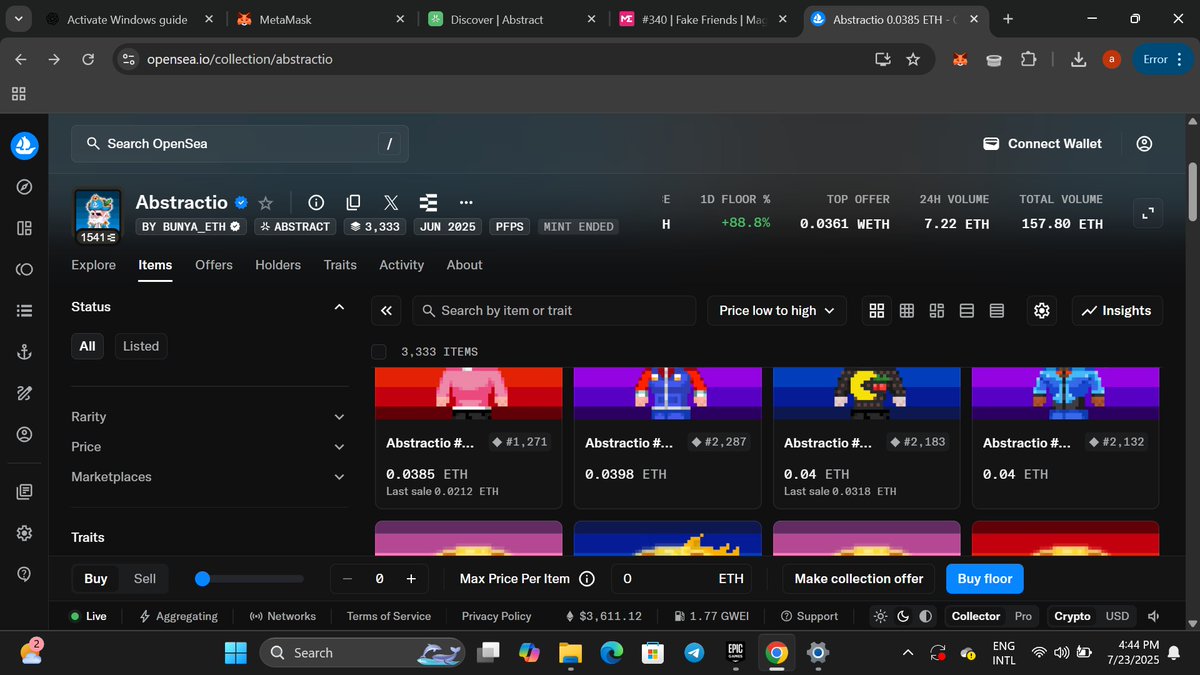This screenshot has width=1200, height=675.
Task: Collapse the filter sidebar with the double chevron
Action: click(x=386, y=311)
